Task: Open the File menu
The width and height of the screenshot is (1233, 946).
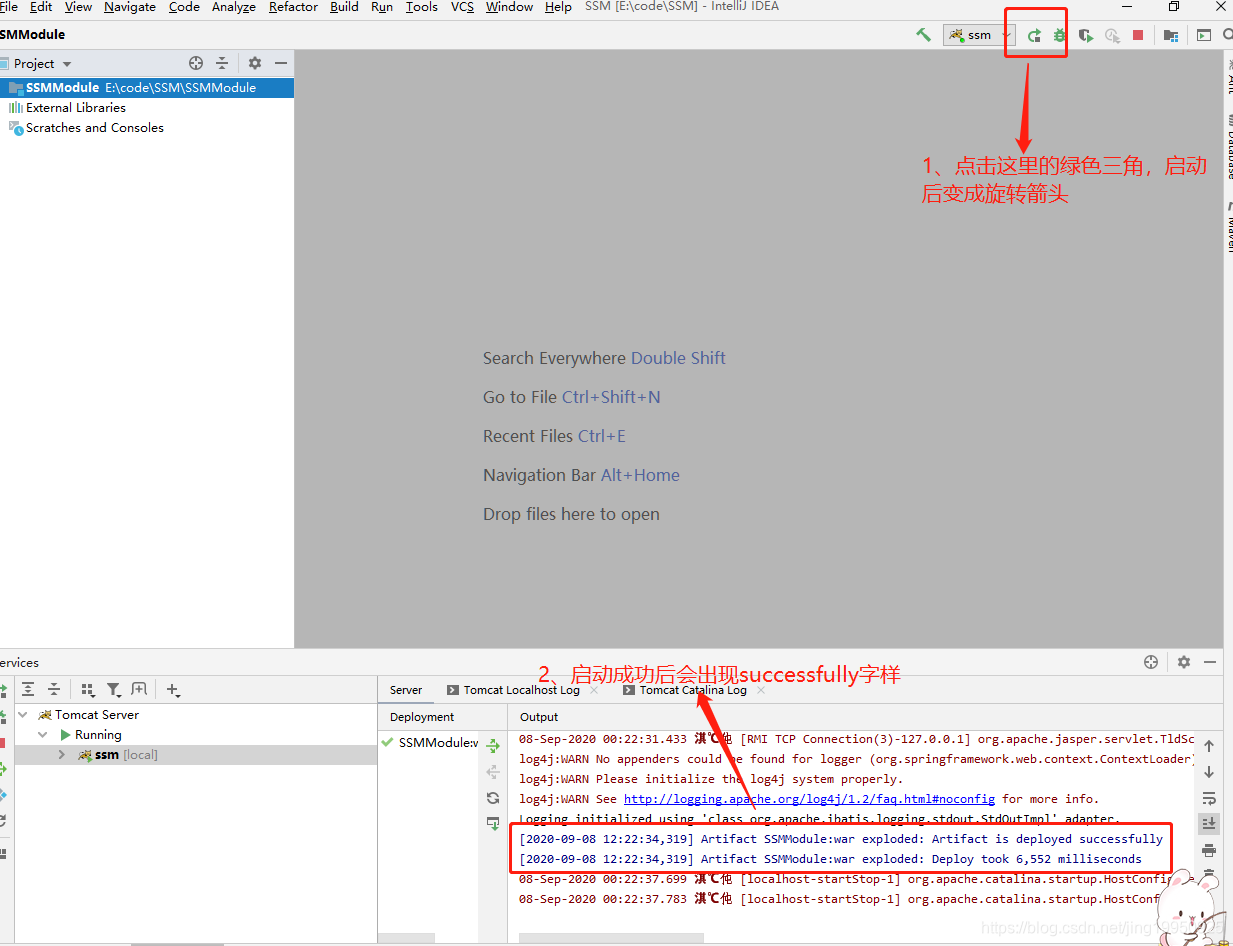Action: pyautogui.click(x=9, y=7)
